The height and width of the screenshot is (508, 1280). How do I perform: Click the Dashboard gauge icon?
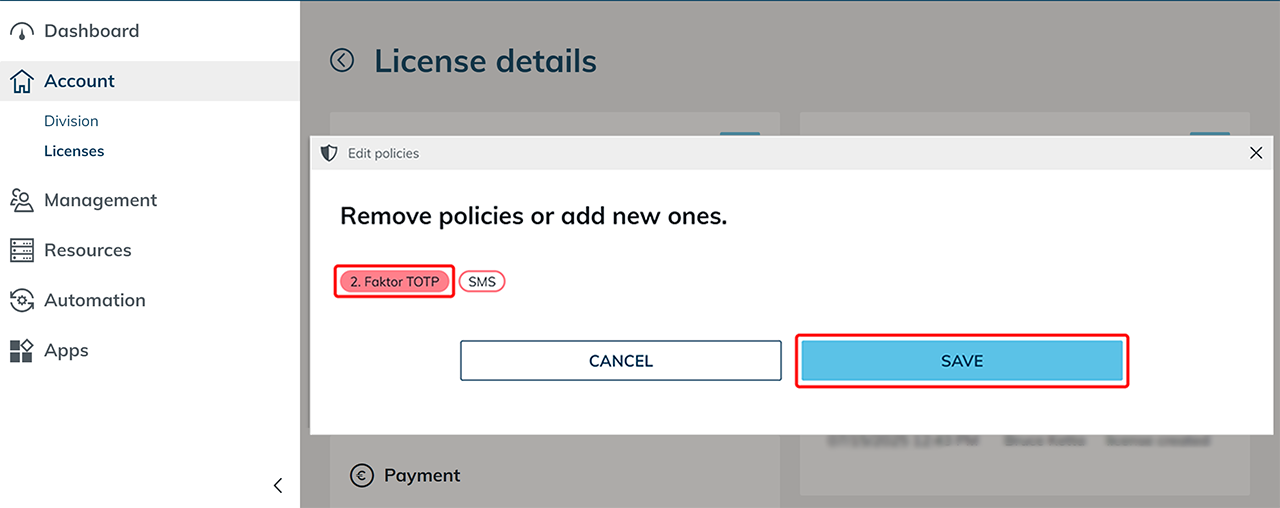click(22, 32)
